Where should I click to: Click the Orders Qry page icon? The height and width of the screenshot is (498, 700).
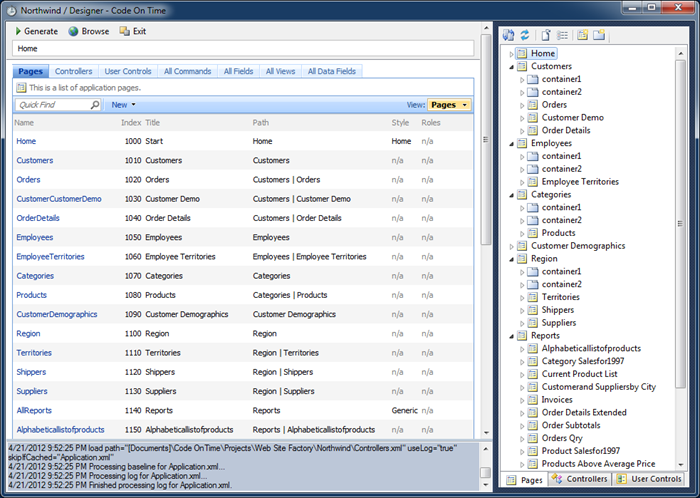click(x=532, y=438)
